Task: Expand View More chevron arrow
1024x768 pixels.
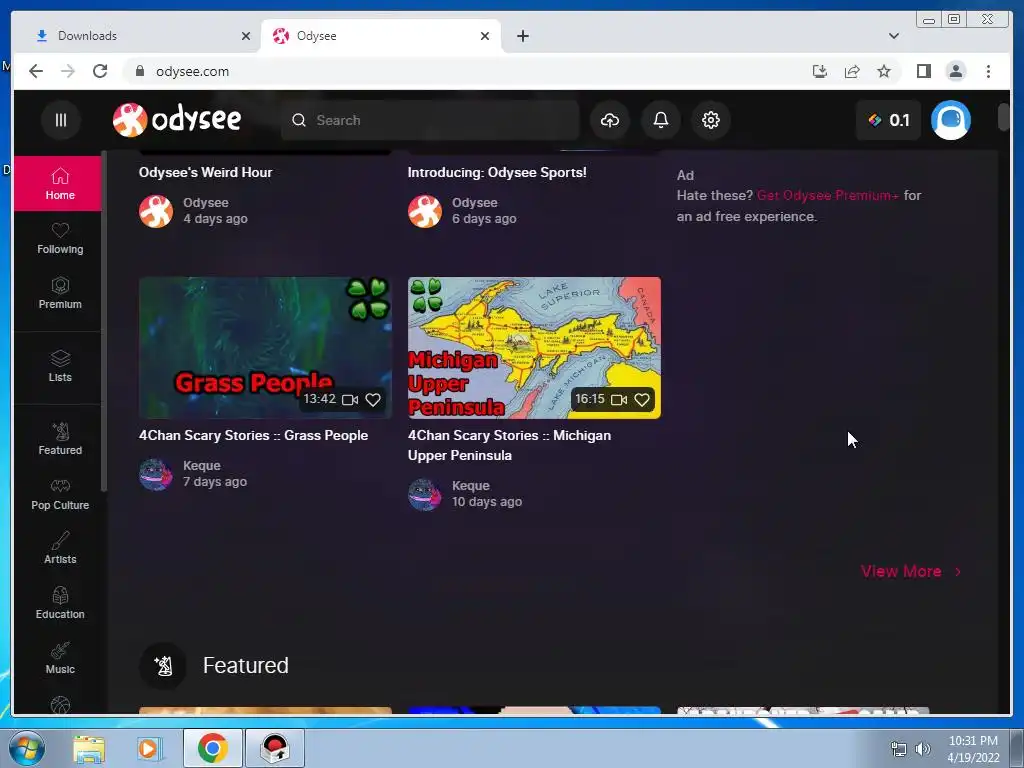Action: [957, 571]
